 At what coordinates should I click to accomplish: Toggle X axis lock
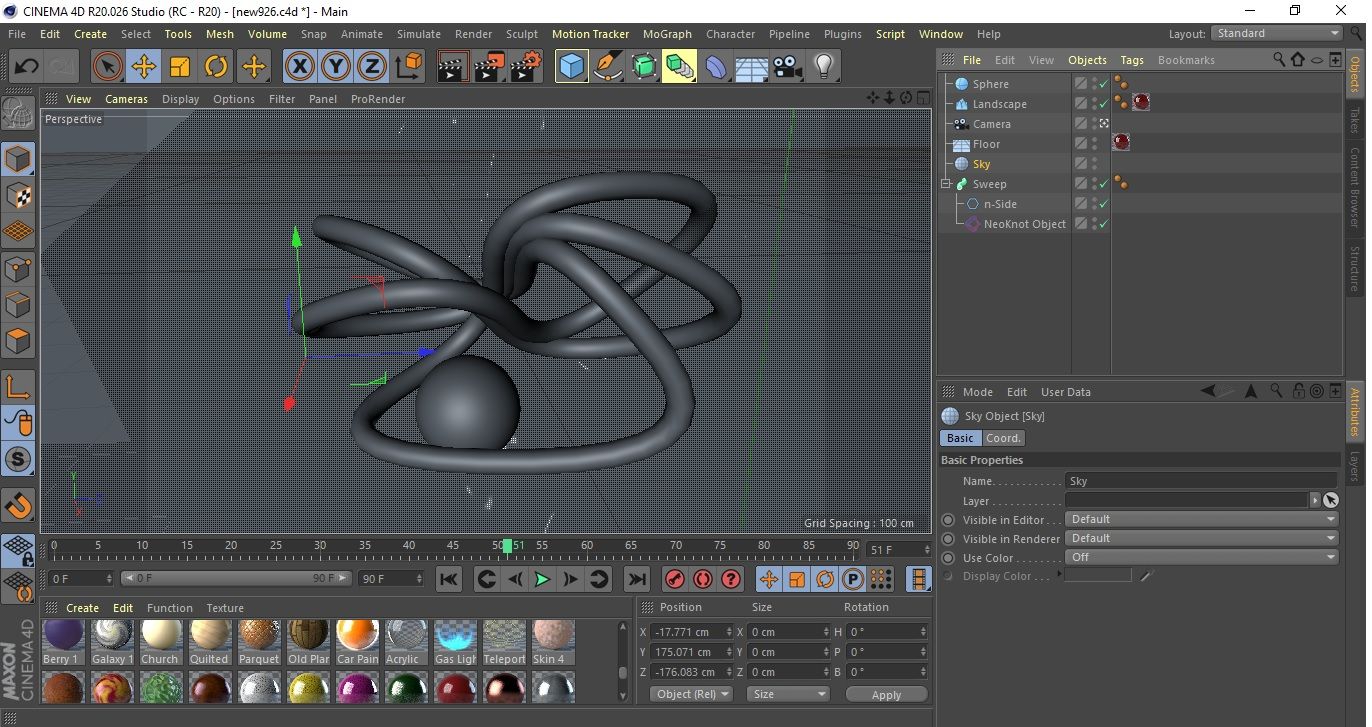tap(299, 67)
